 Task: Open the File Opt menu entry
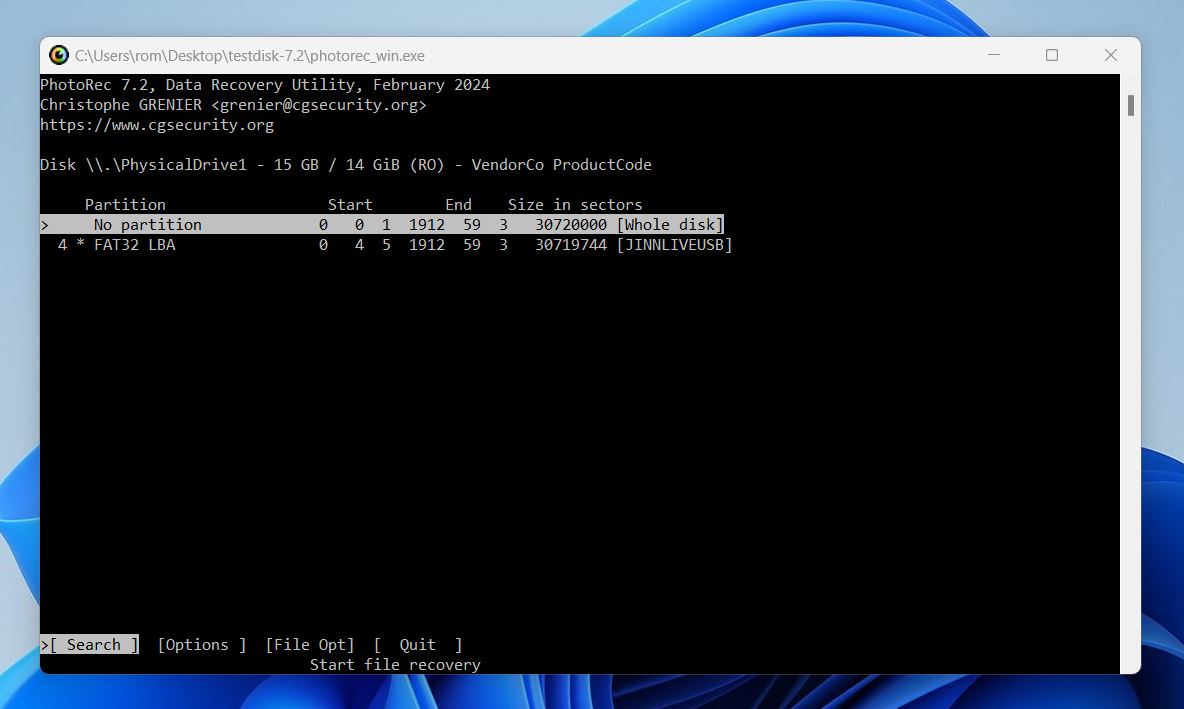[310, 644]
